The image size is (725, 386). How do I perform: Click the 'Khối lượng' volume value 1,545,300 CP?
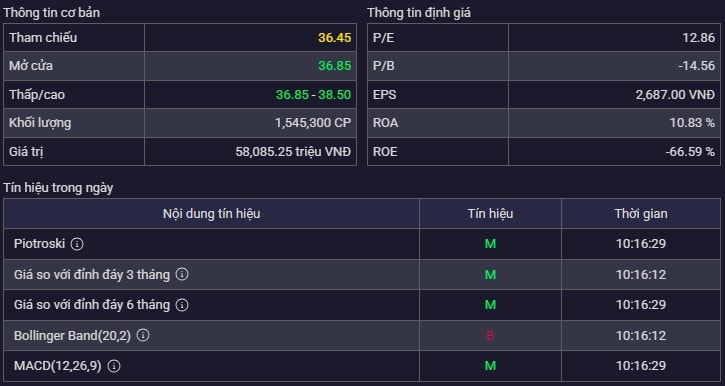[x=313, y=123]
